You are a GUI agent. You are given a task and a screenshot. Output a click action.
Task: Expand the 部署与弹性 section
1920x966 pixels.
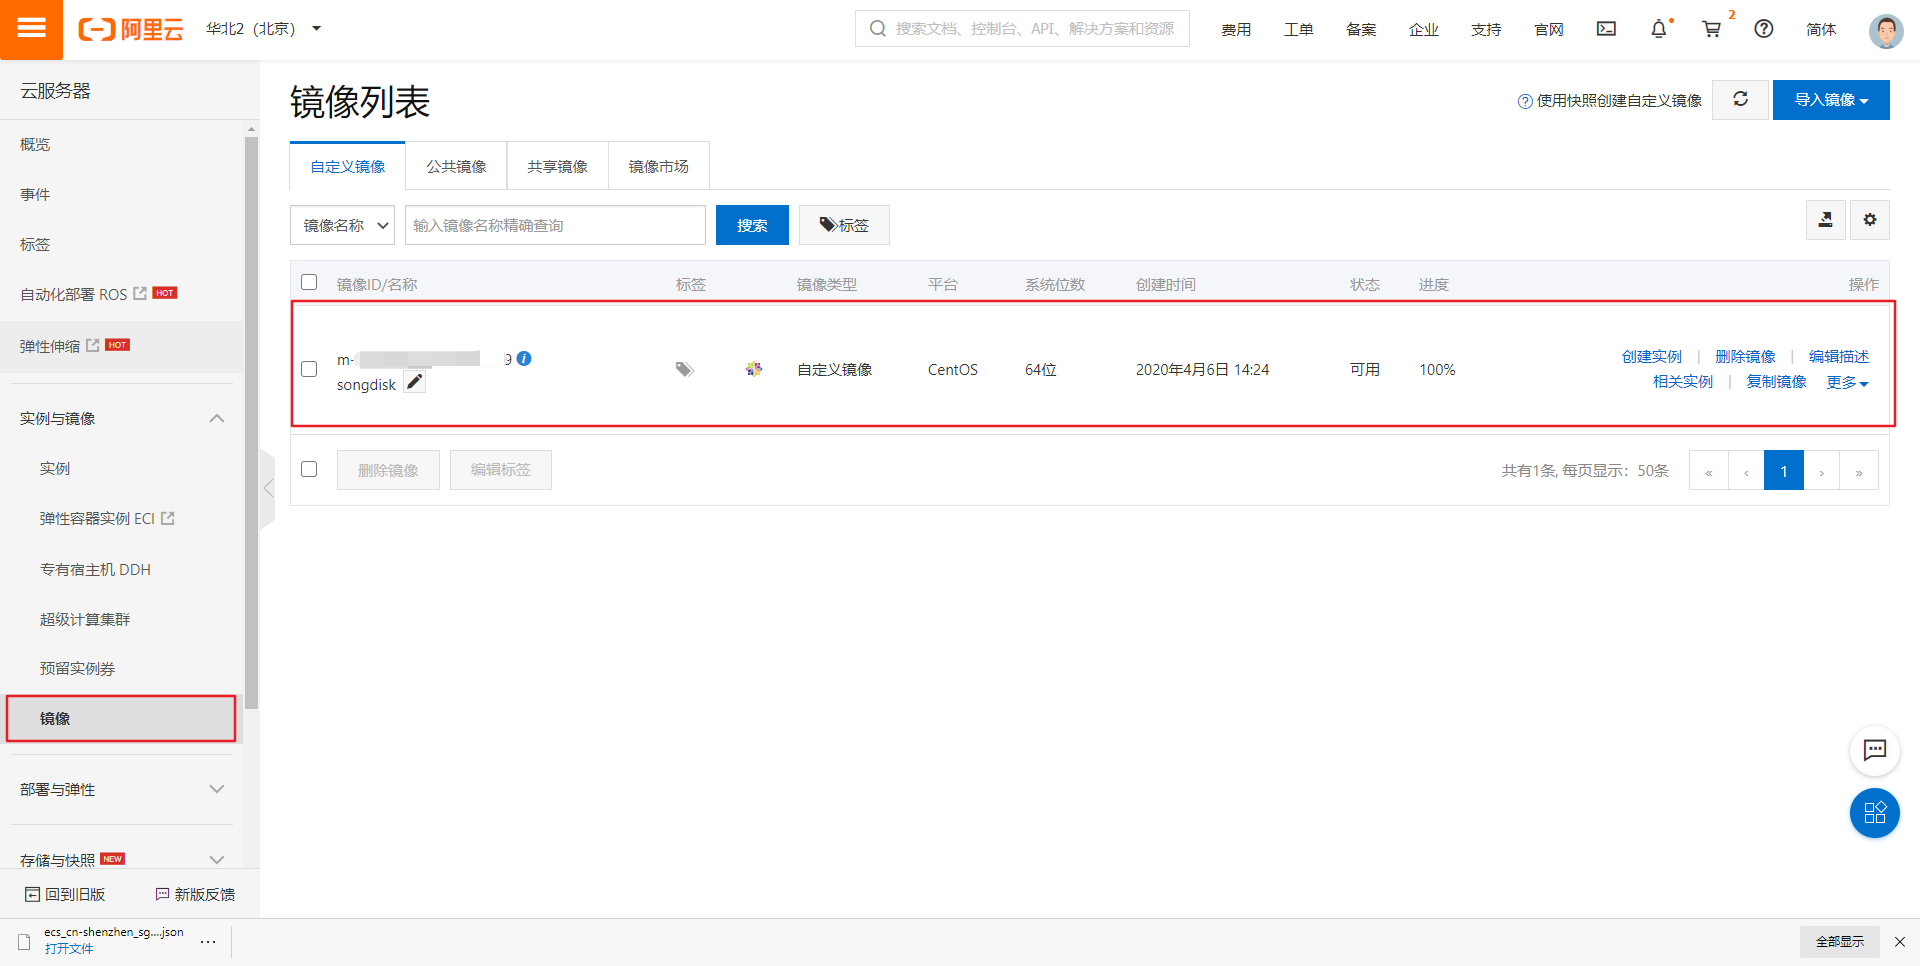(216, 789)
